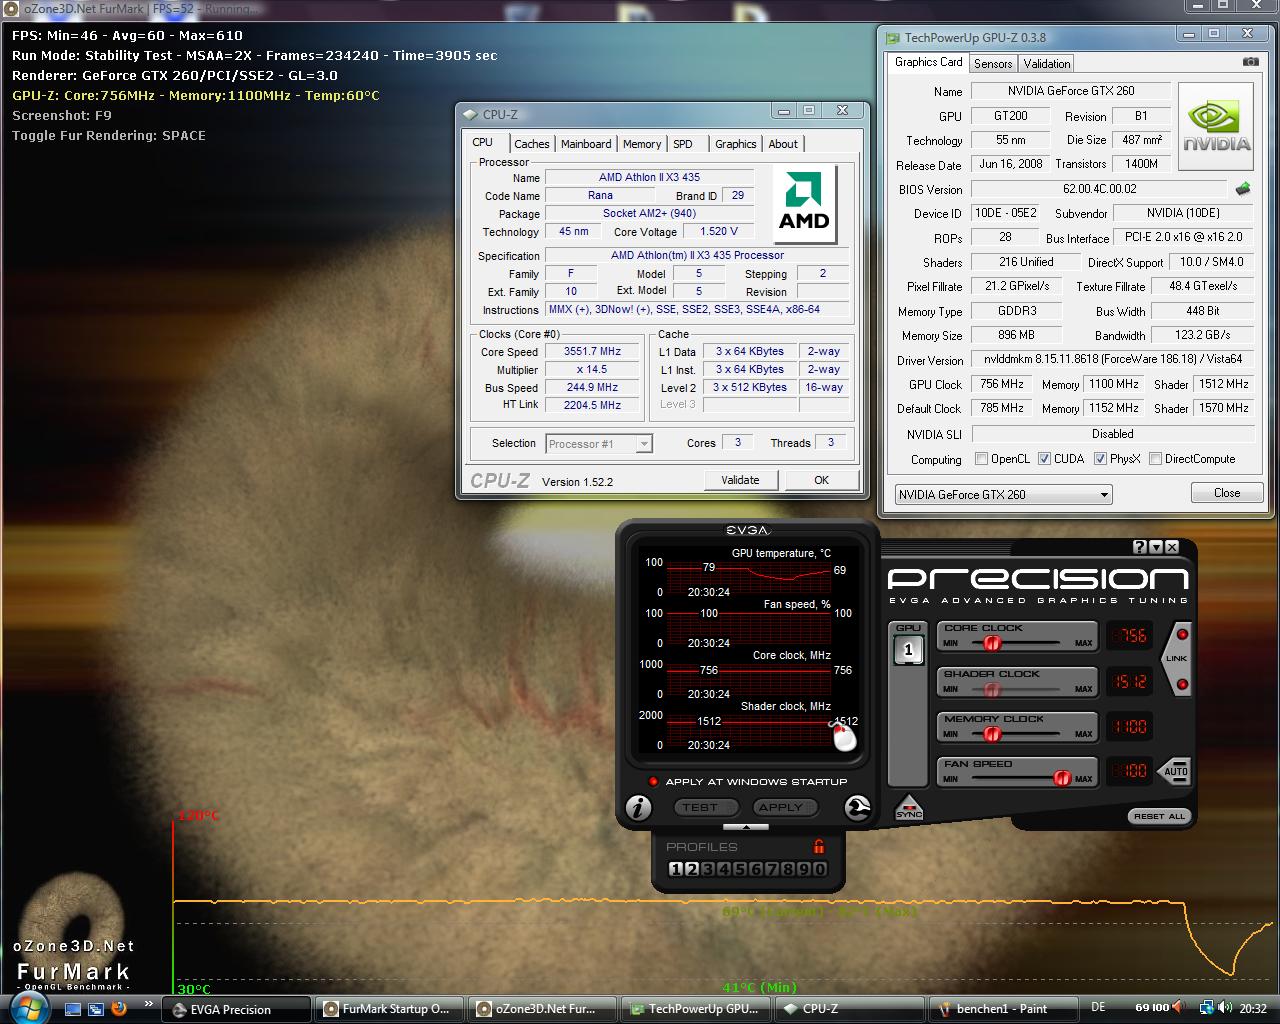Viewport: 1280px width, 1024px height.
Task: Select profile slot 5 in Precision
Action: (x=739, y=869)
